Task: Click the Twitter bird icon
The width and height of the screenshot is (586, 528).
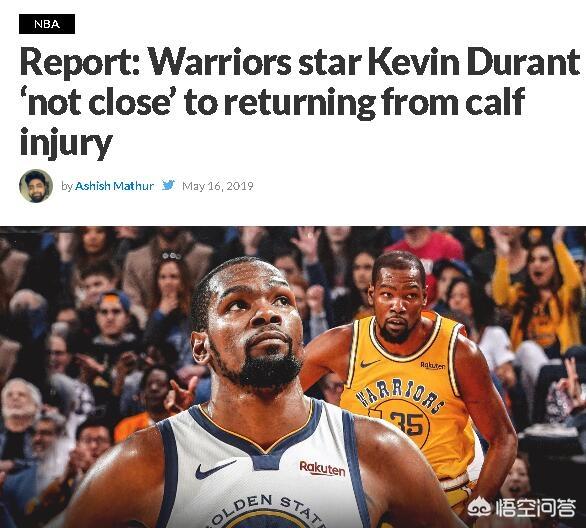Action: pos(168,185)
